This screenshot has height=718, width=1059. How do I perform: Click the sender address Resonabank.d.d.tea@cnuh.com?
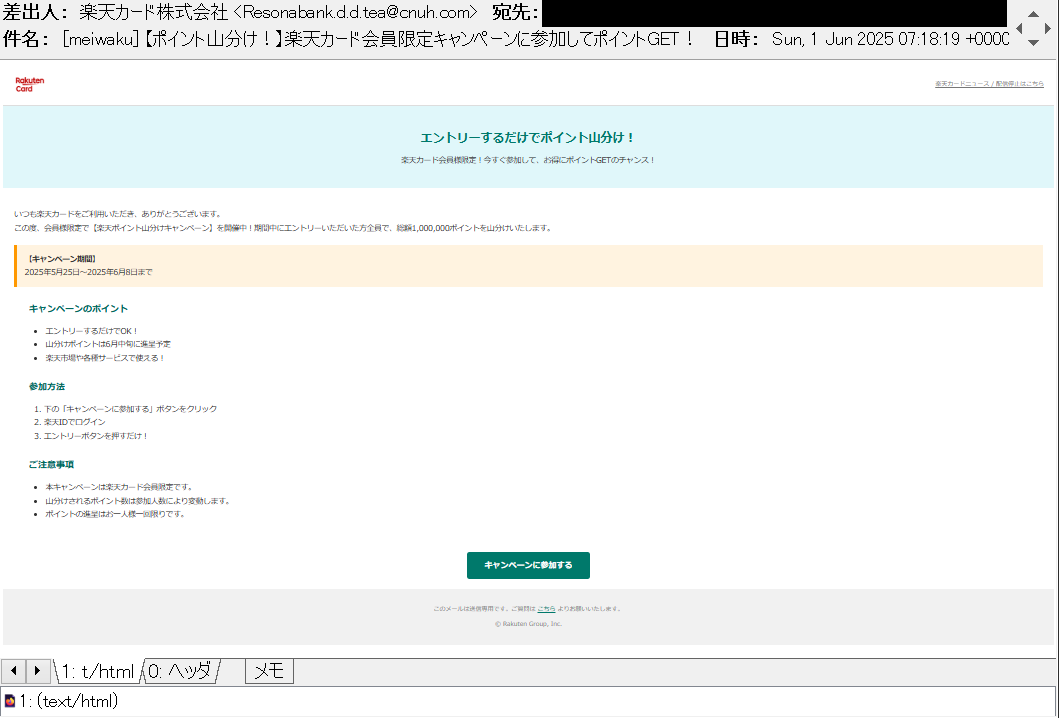click(x=355, y=12)
